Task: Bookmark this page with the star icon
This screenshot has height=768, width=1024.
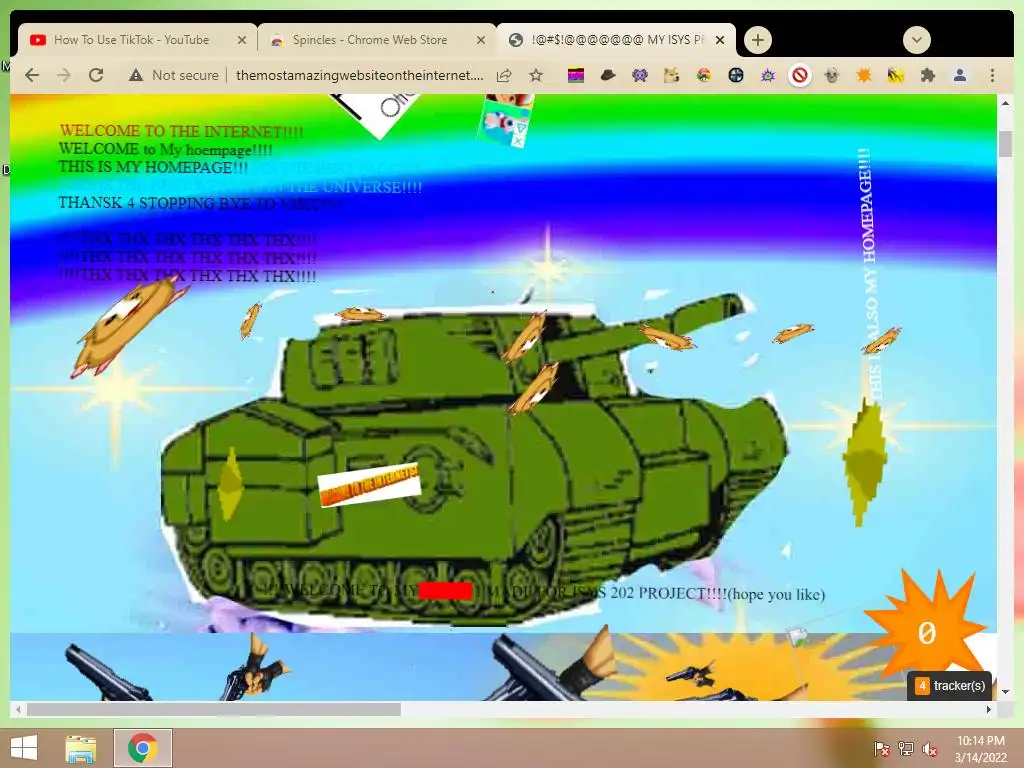Action: tap(536, 75)
